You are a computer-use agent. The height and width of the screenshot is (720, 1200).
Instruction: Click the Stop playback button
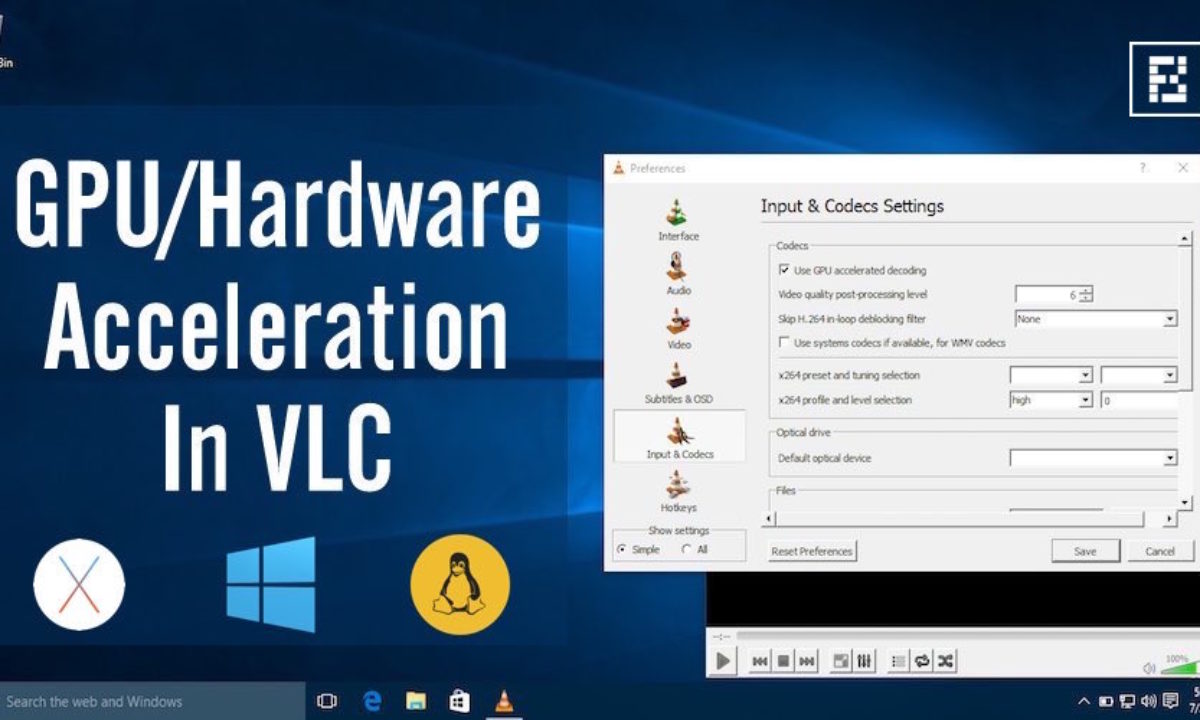click(x=784, y=660)
